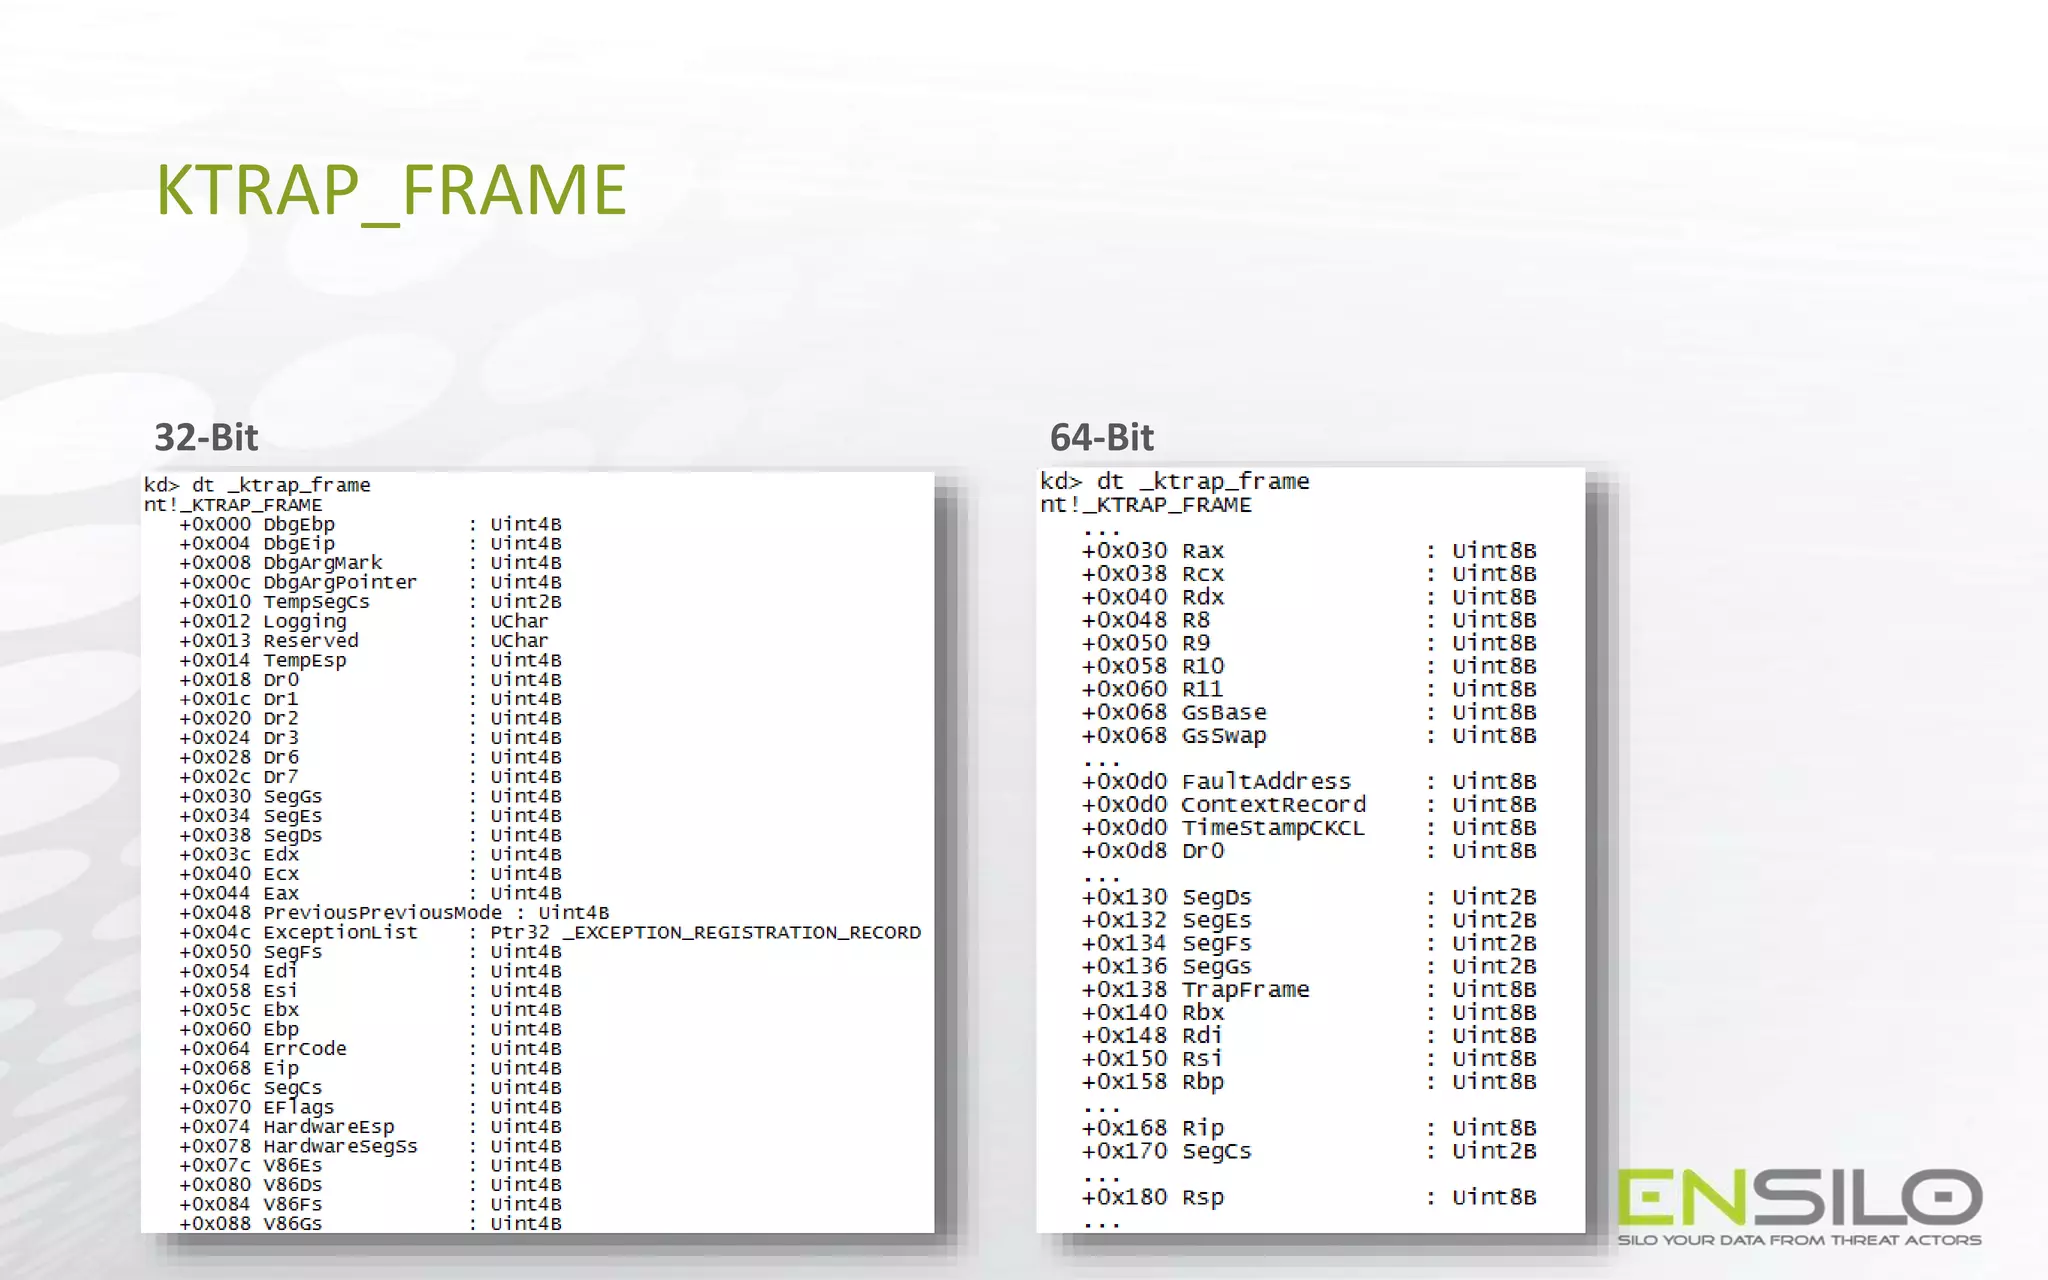Select the ErrCode field line
This screenshot has height=1280, width=2048.
click(x=370, y=1049)
